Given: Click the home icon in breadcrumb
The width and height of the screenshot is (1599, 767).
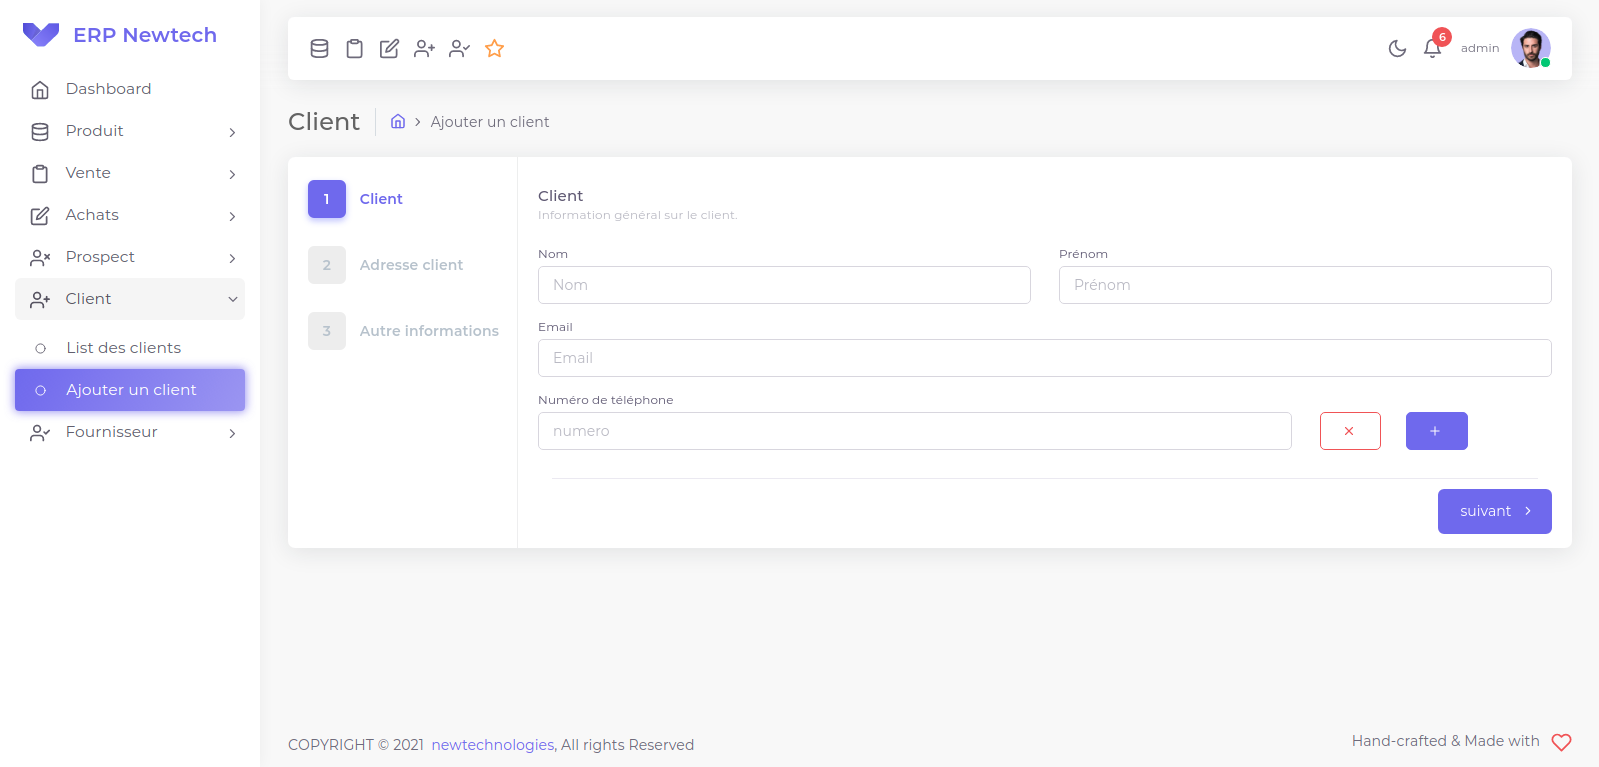Looking at the screenshot, I should click(x=398, y=121).
